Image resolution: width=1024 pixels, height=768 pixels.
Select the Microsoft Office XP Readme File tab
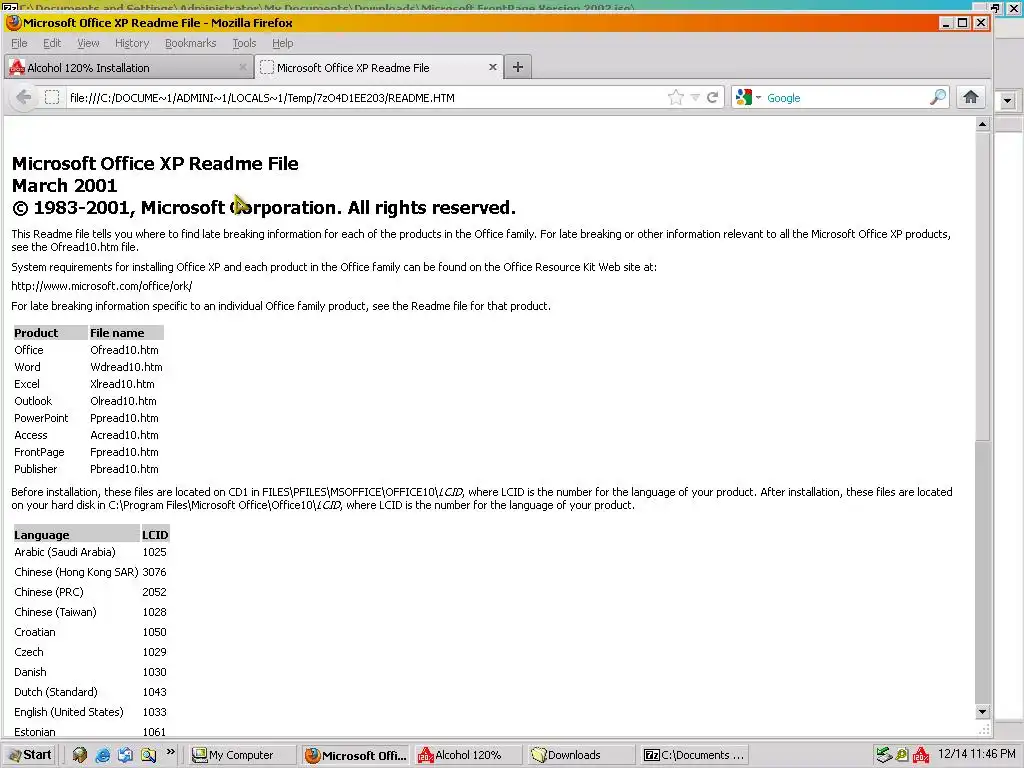379,67
